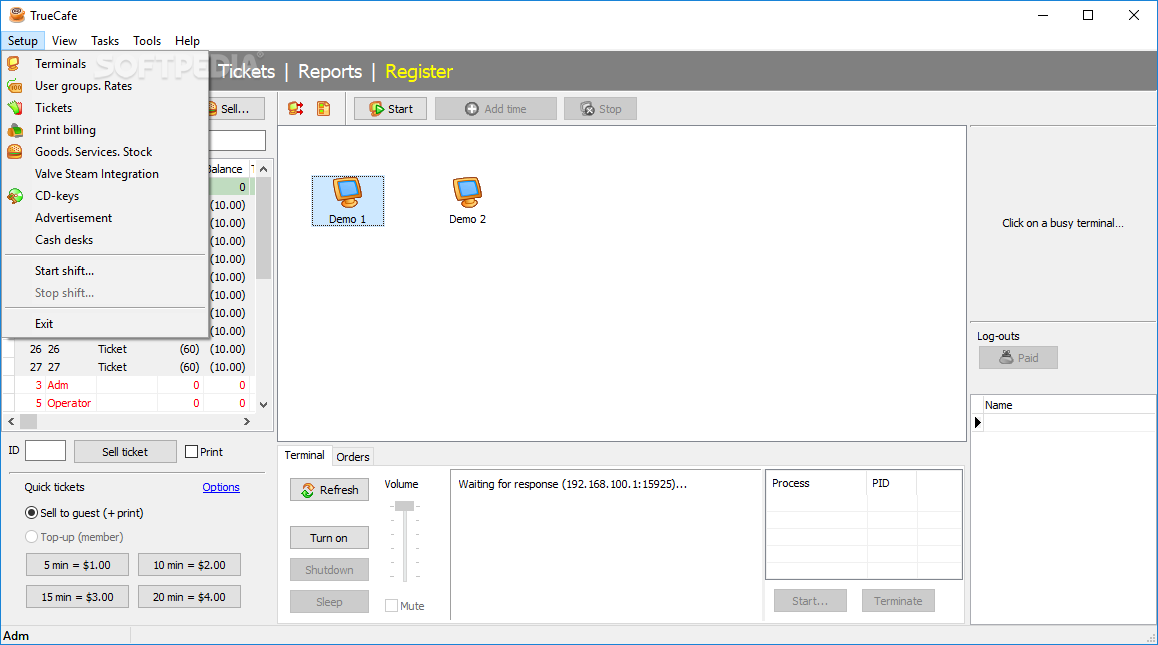
Task: Select Cash desks menu entry
Action: (106, 240)
